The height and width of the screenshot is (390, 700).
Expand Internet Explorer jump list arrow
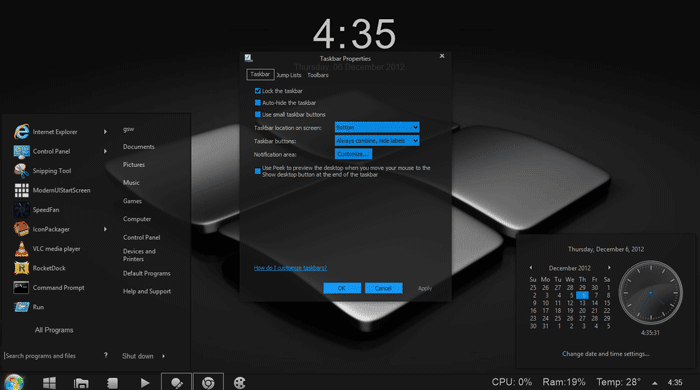tap(105, 132)
